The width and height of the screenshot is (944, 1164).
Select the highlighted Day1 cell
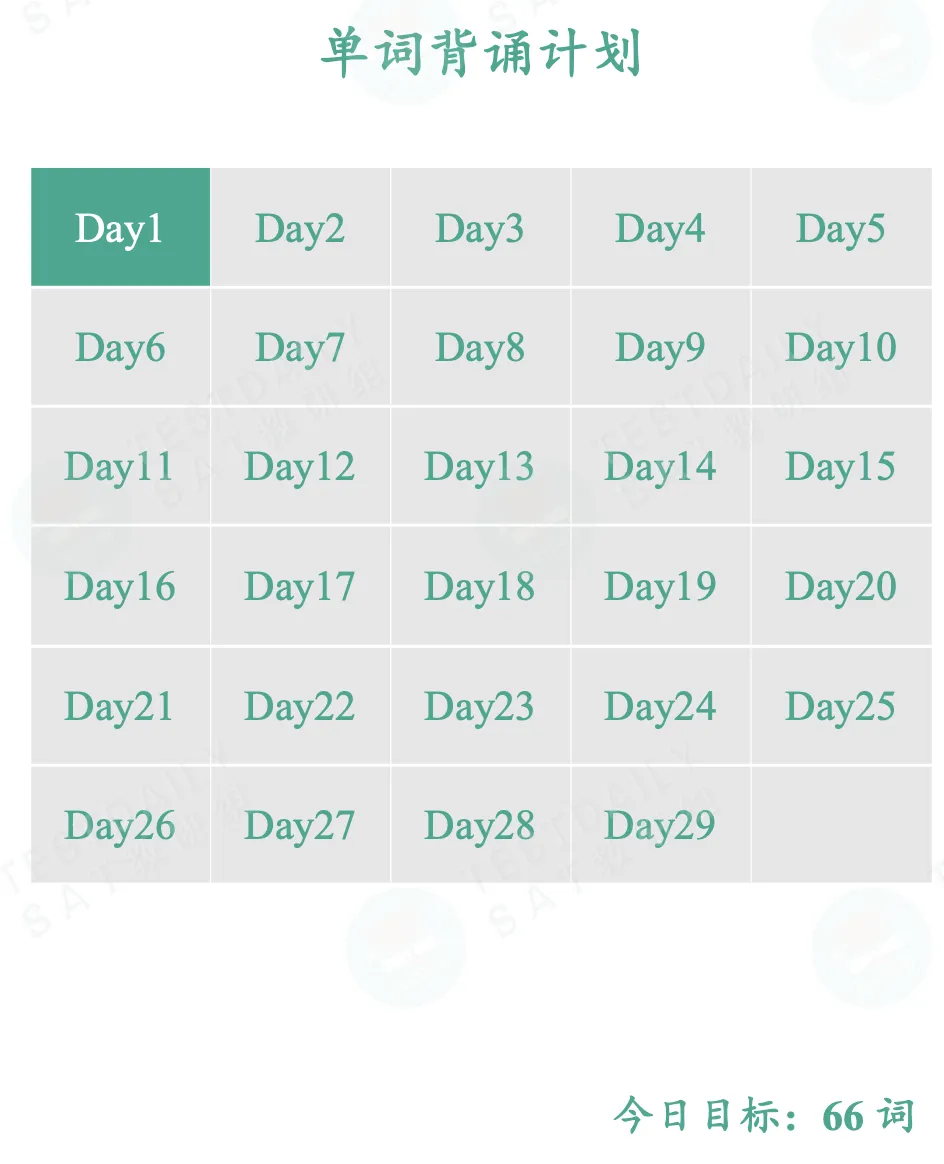(120, 228)
